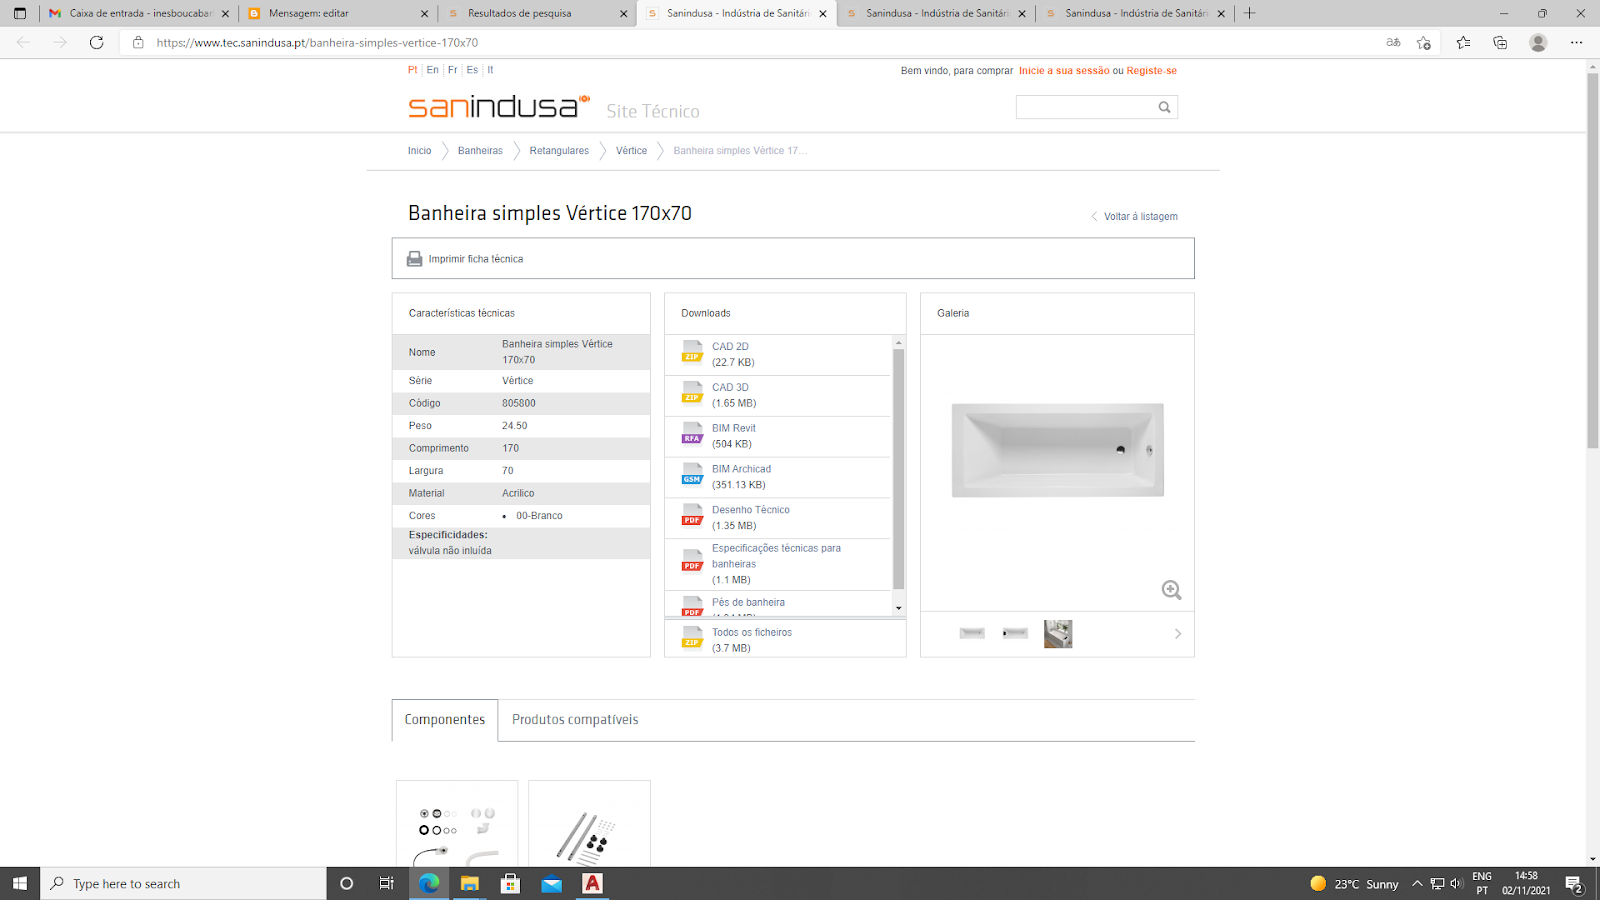The height and width of the screenshot is (900, 1600).
Task: Click the BIM Revit RFA file icon
Action: click(x=692, y=434)
